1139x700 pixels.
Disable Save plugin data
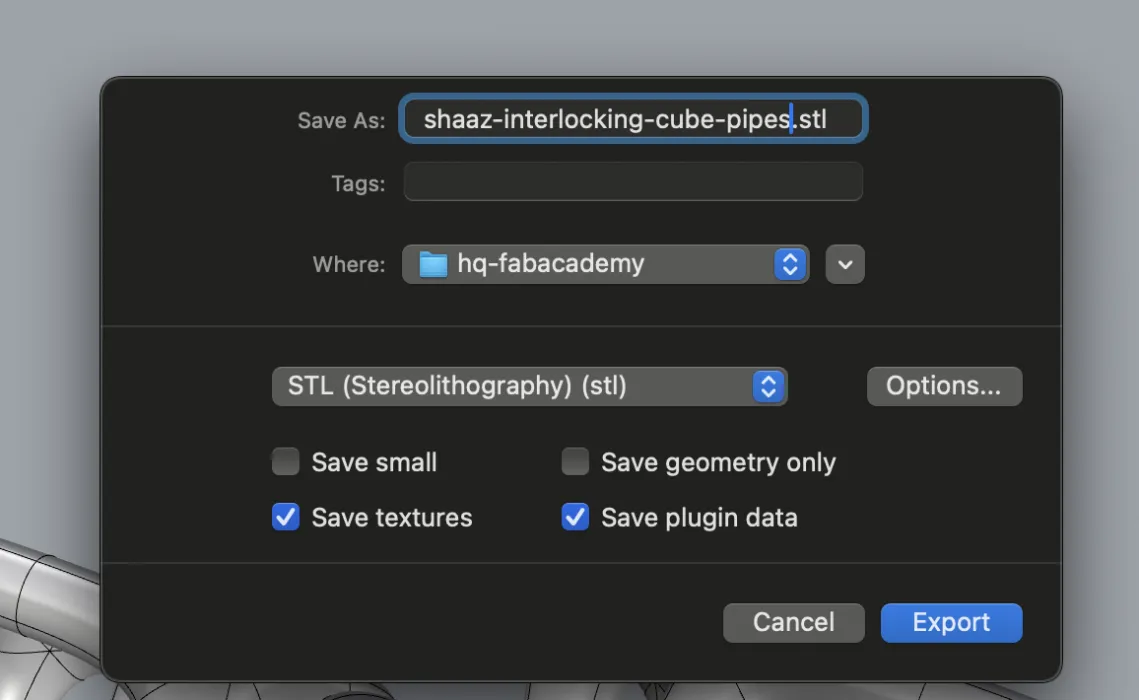pos(575,517)
